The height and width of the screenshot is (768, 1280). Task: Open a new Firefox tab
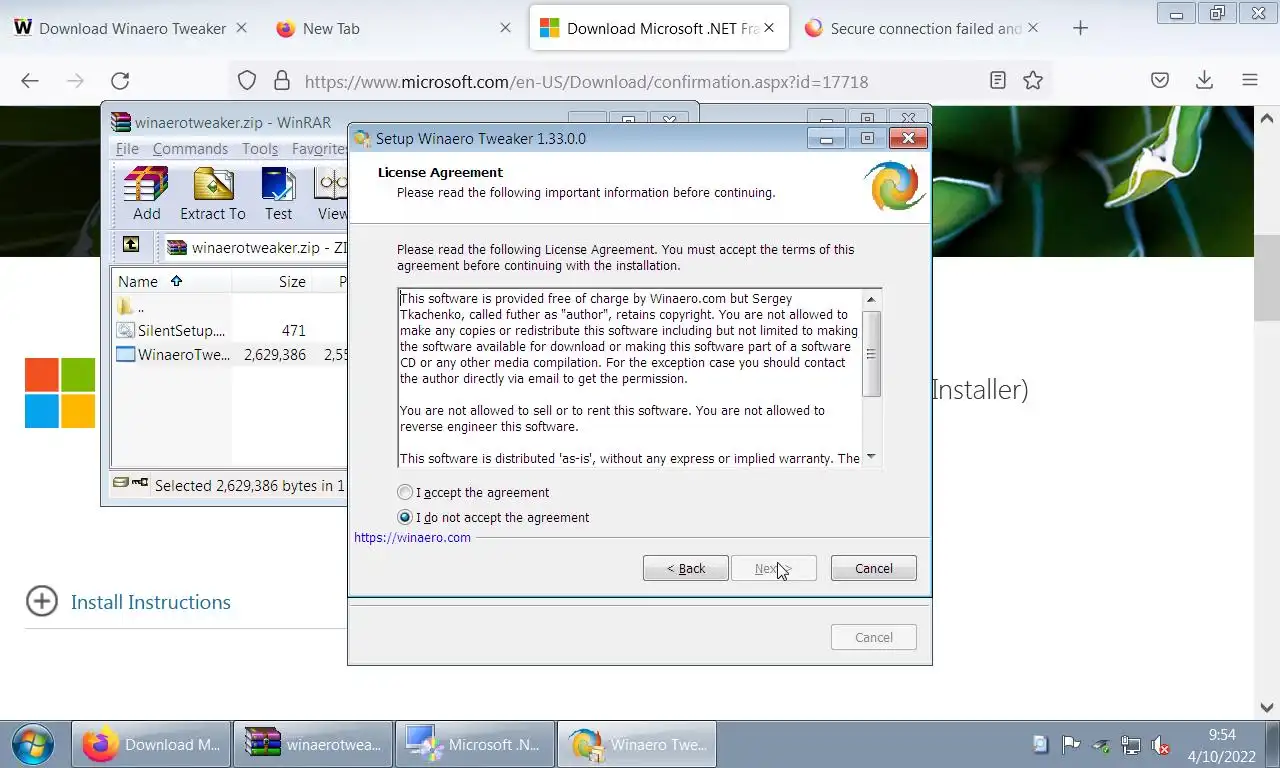tap(1080, 28)
